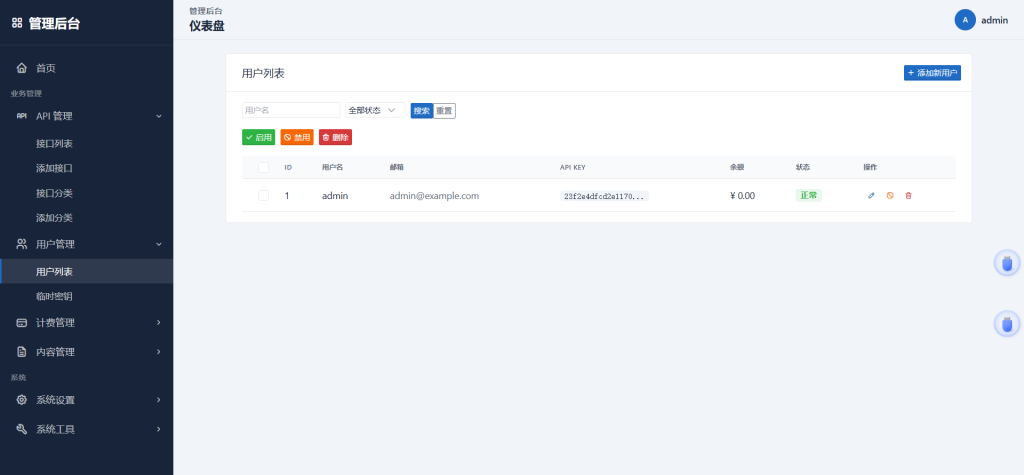Open the home icon labeled 首页
1024x475 pixels.
(x=22, y=68)
